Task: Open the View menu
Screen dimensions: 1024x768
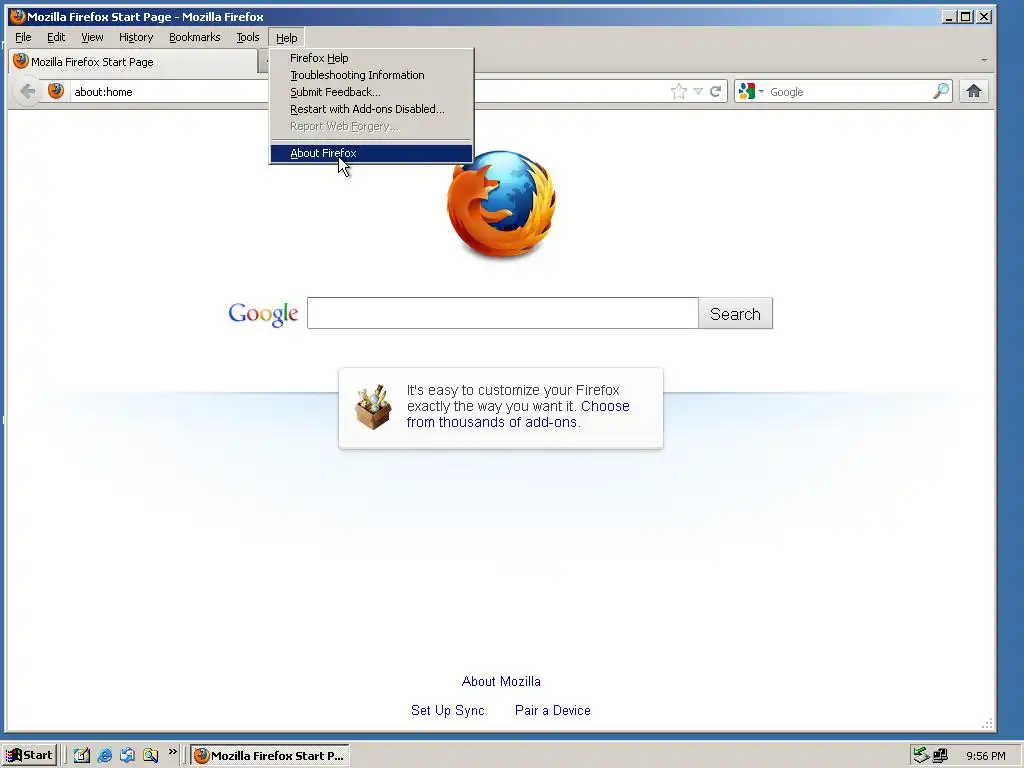Action: 92,37
